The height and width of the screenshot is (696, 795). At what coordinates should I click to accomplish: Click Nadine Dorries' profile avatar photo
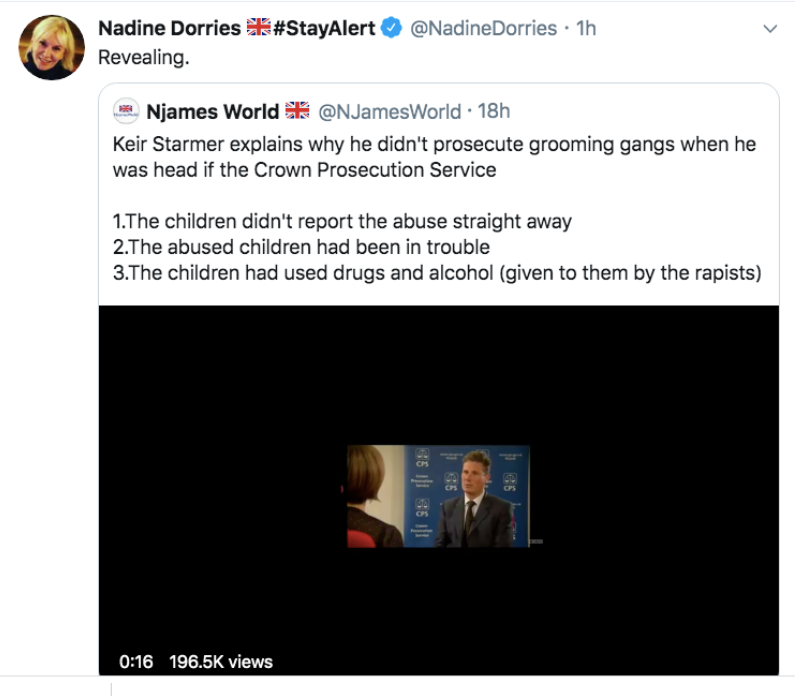click(52, 48)
